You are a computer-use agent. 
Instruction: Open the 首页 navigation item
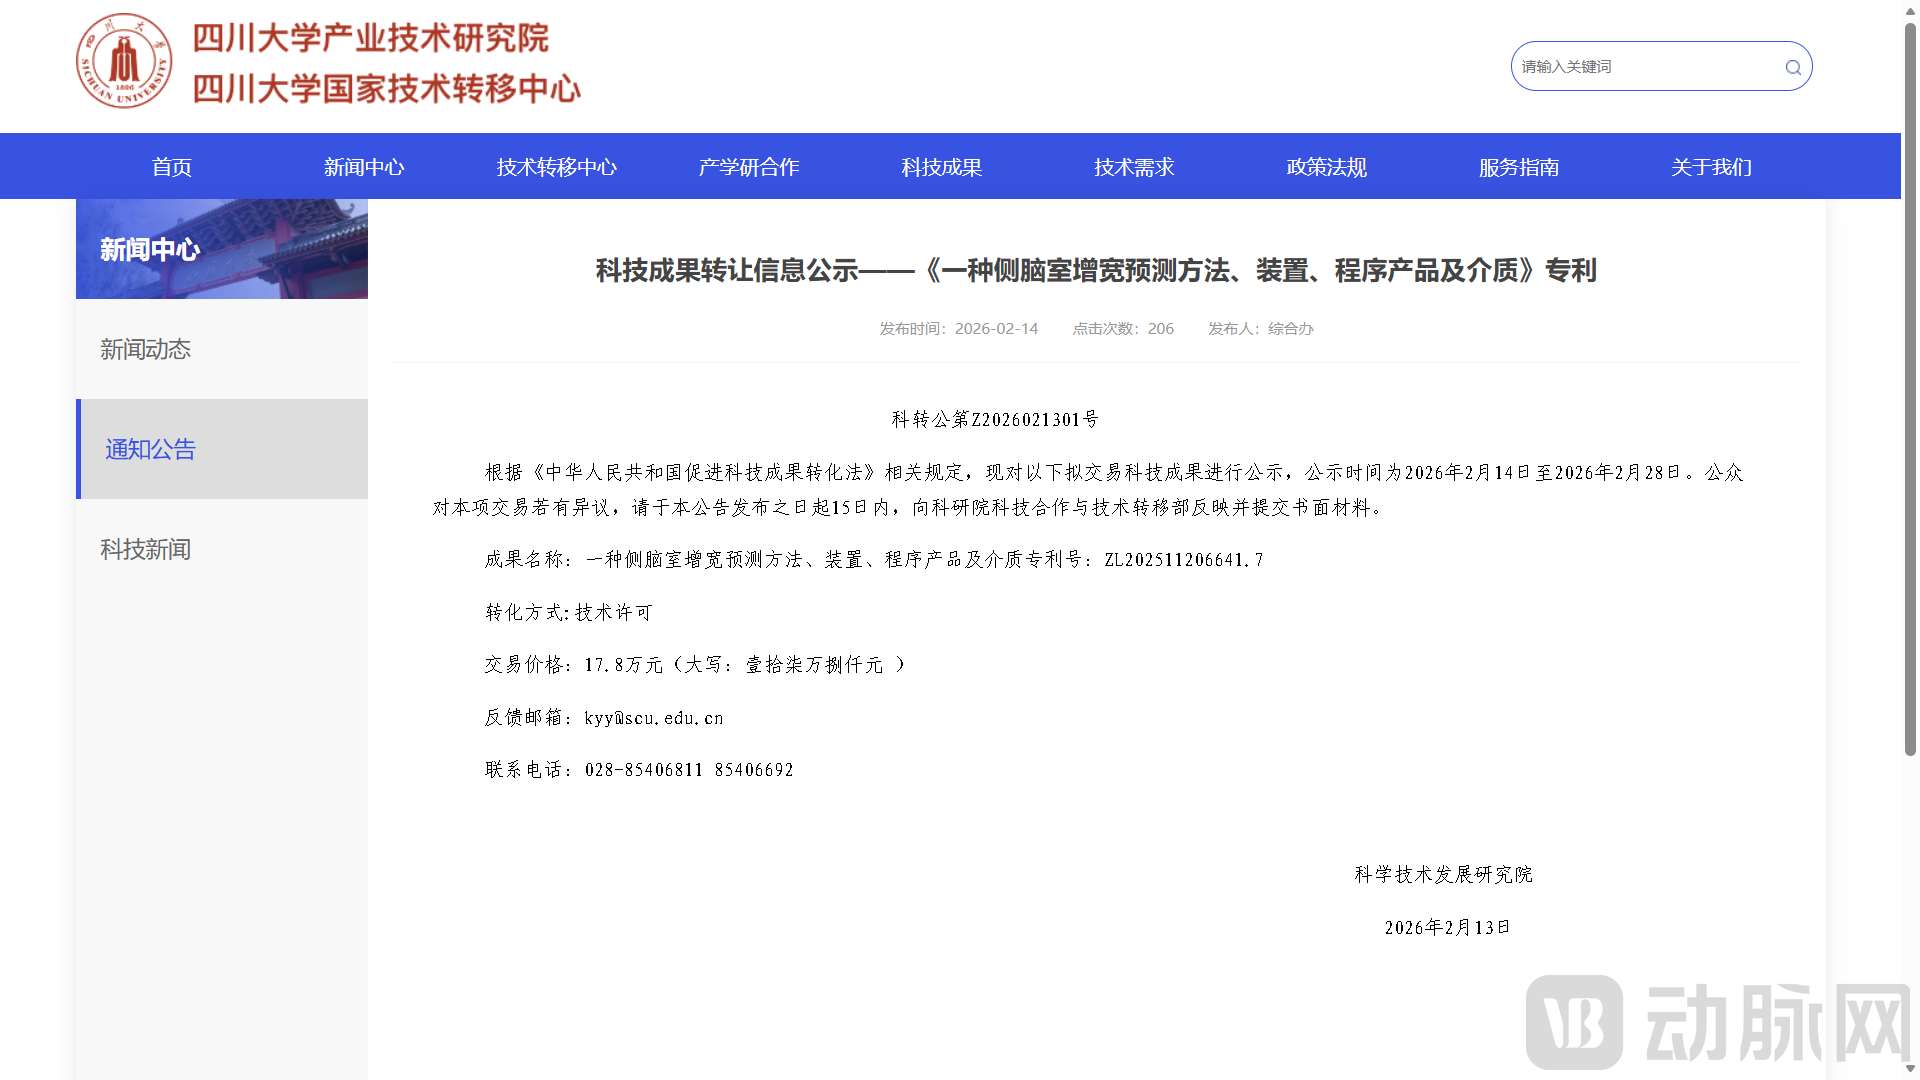172,167
